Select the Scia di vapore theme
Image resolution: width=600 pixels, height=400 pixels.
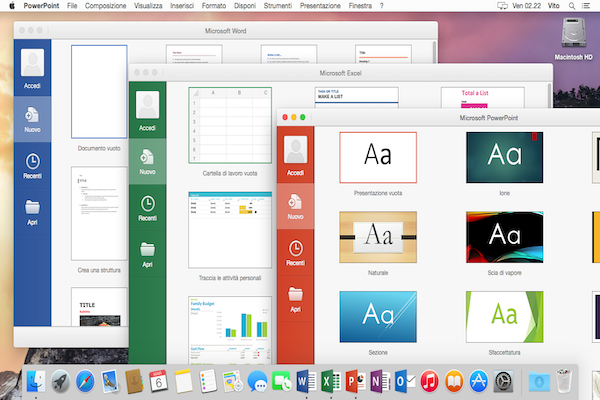504,237
